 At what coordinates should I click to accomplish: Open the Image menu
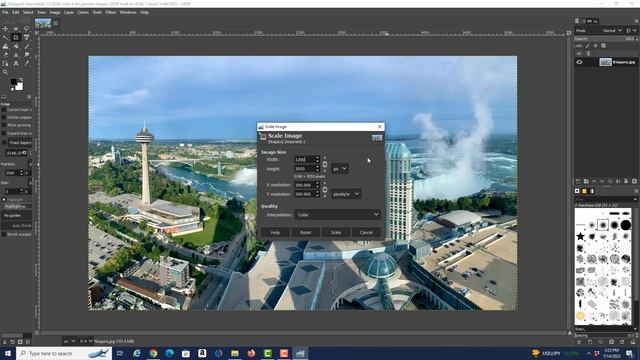[55, 12]
